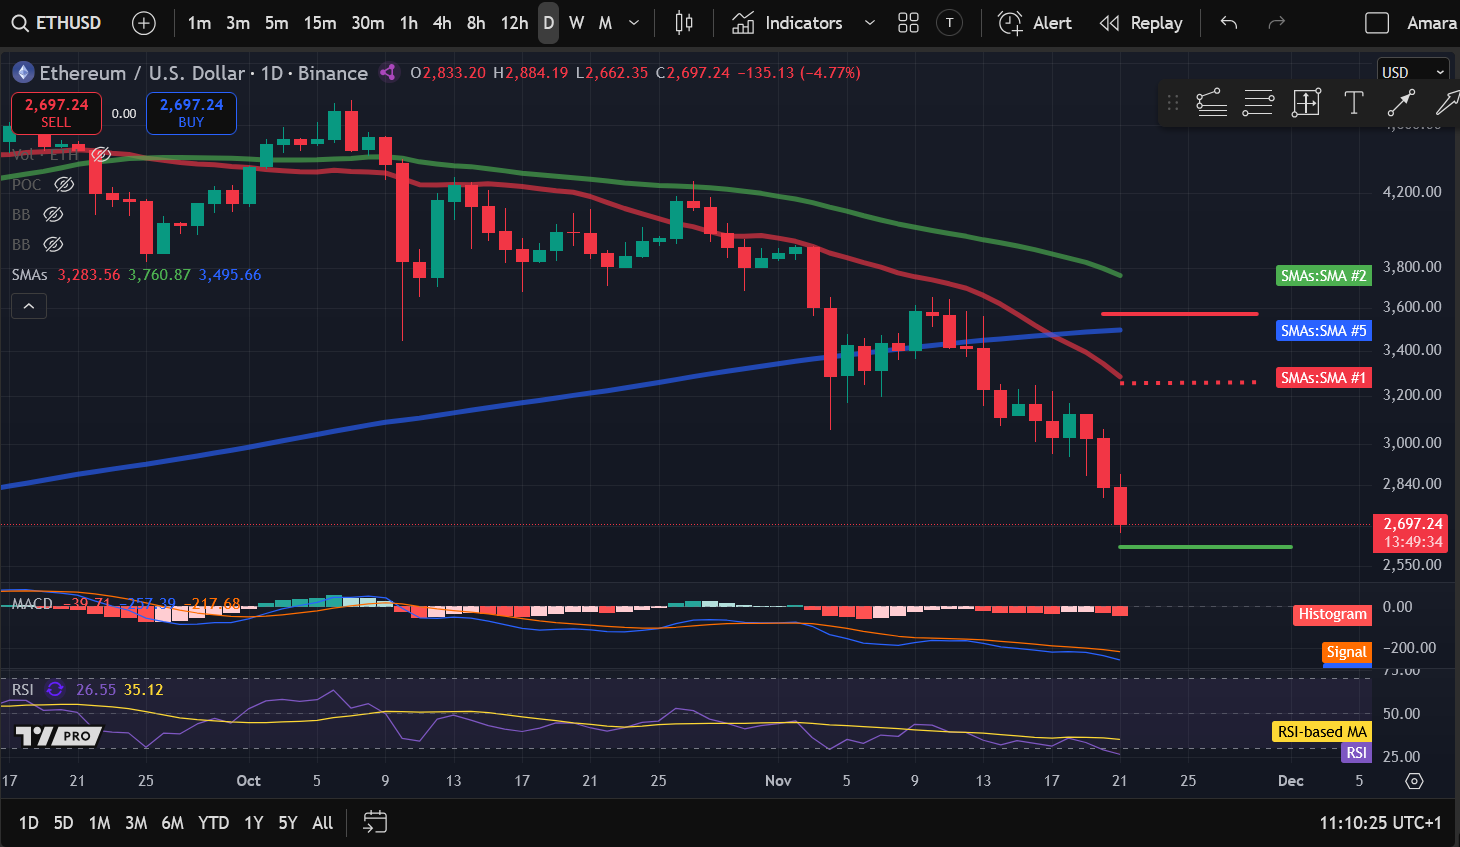
Task: Toggle POC indicator visibility
Action: [64, 184]
